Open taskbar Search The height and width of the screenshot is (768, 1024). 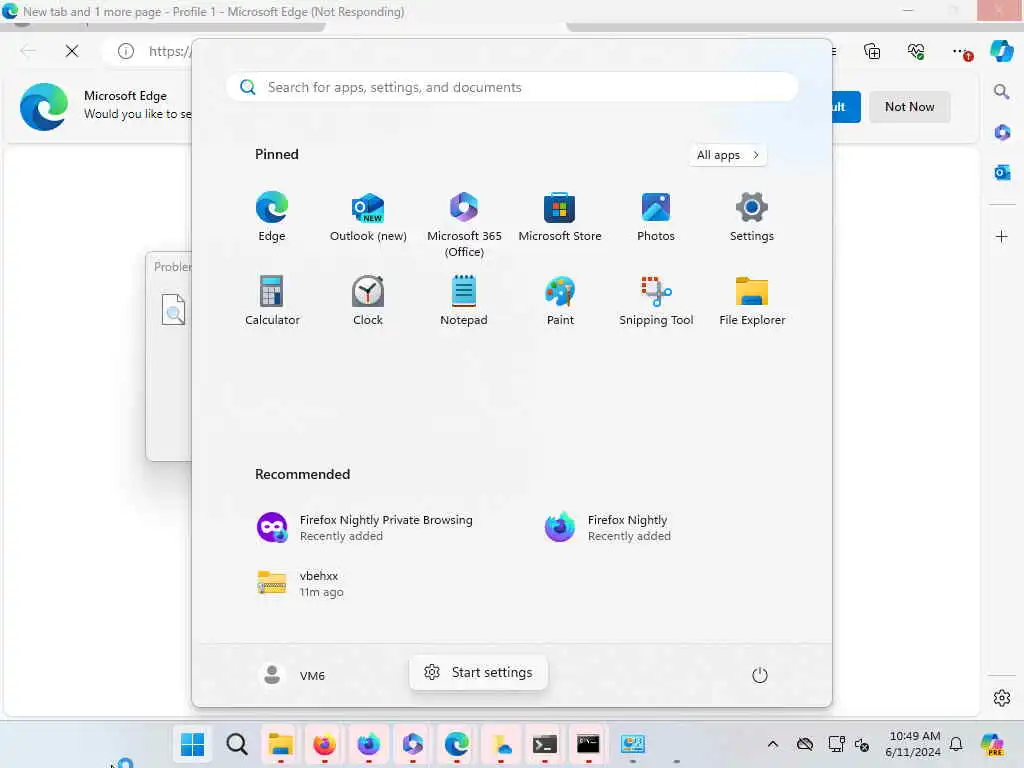(236, 744)
